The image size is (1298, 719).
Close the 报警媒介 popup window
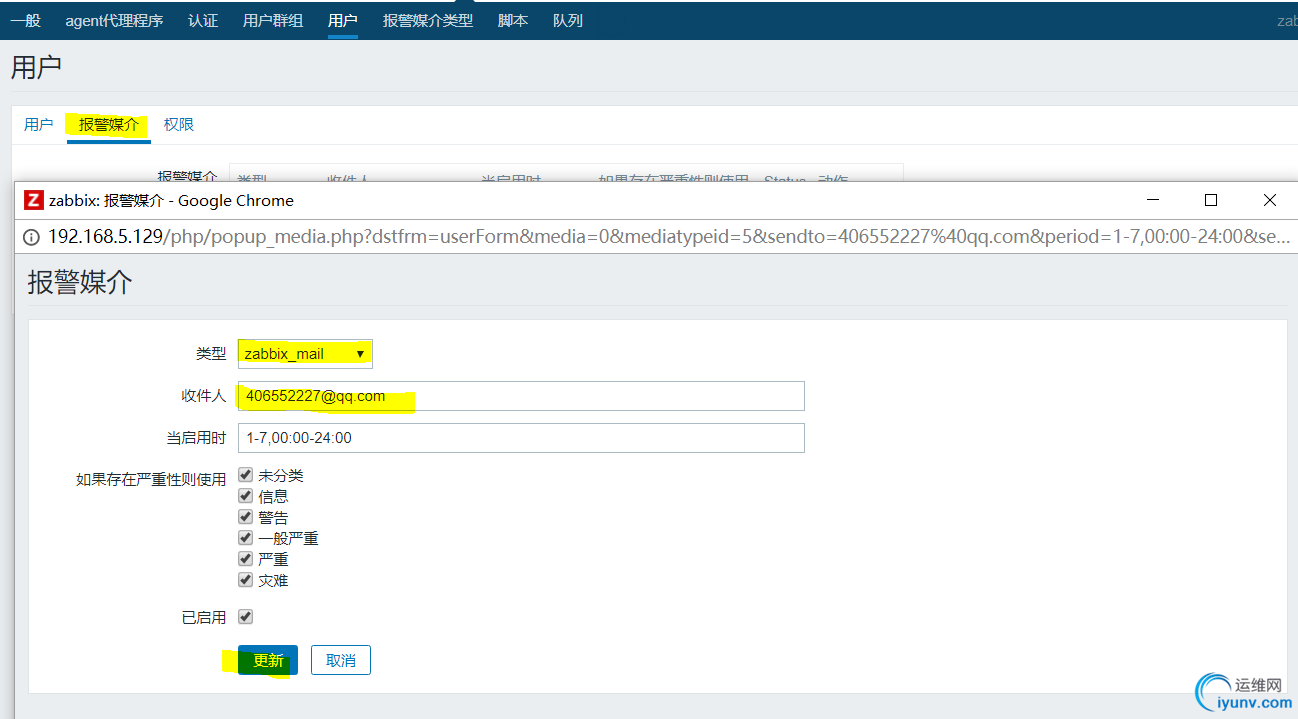pos(1269,200)
